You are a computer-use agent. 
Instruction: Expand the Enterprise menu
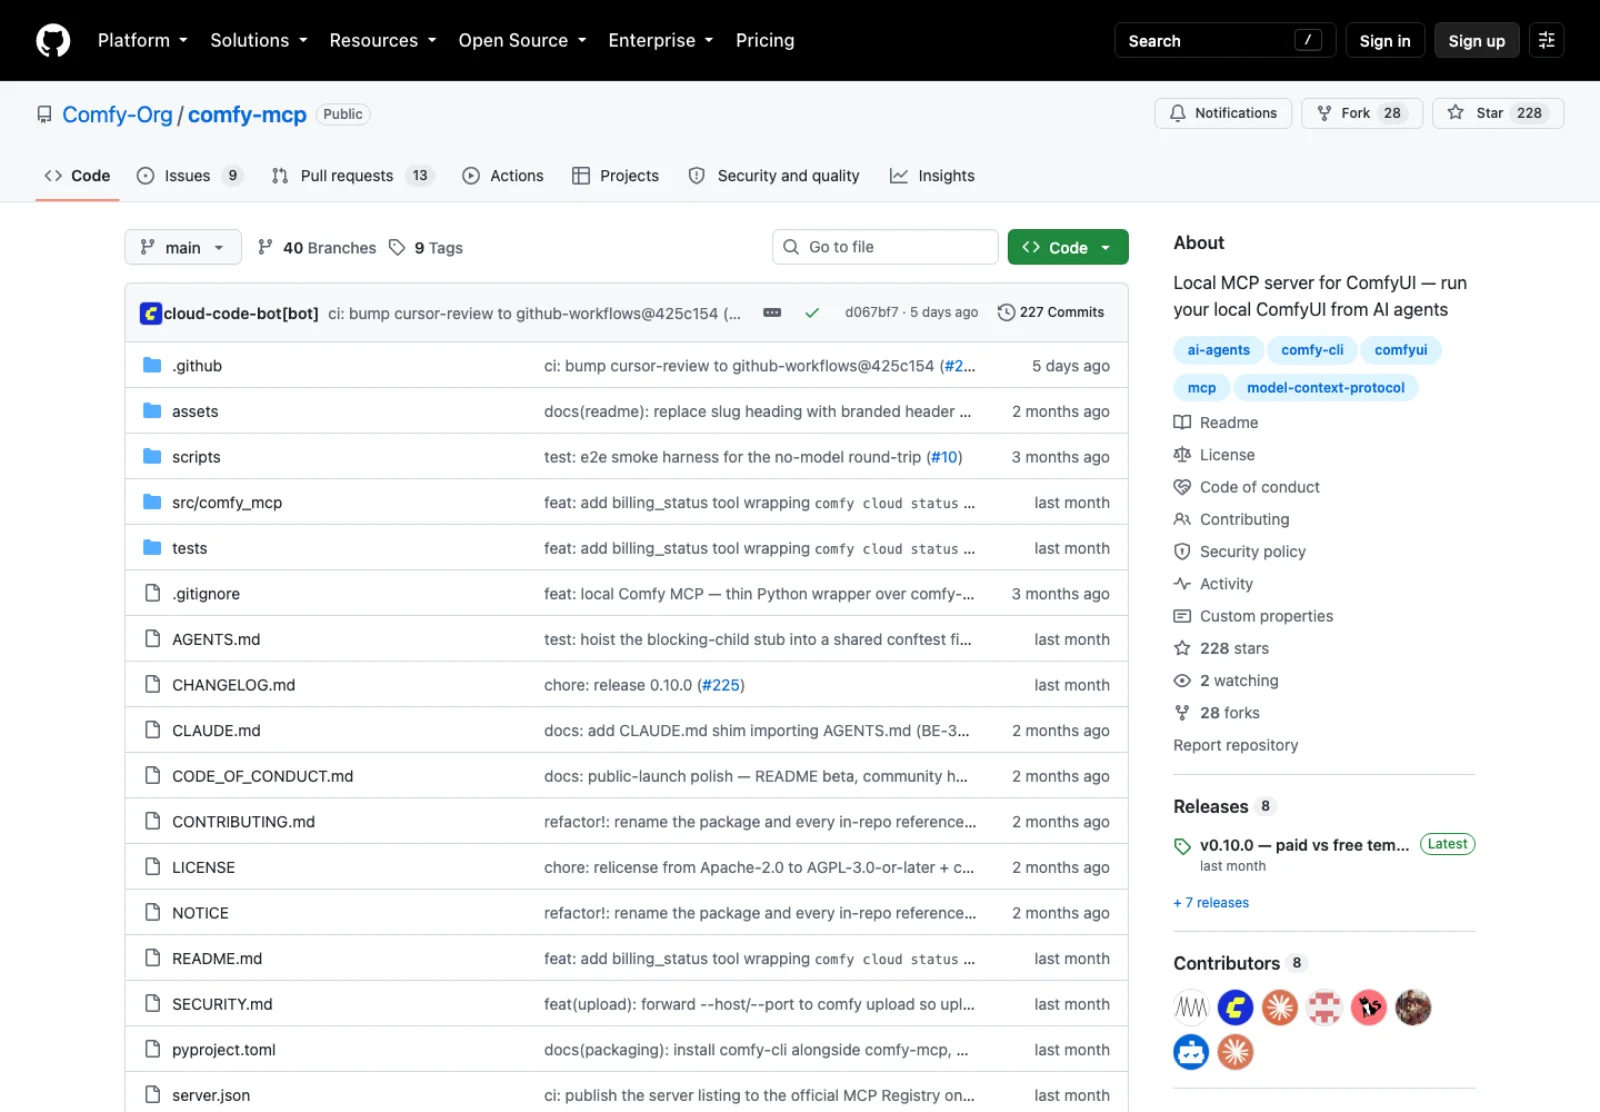661,40
